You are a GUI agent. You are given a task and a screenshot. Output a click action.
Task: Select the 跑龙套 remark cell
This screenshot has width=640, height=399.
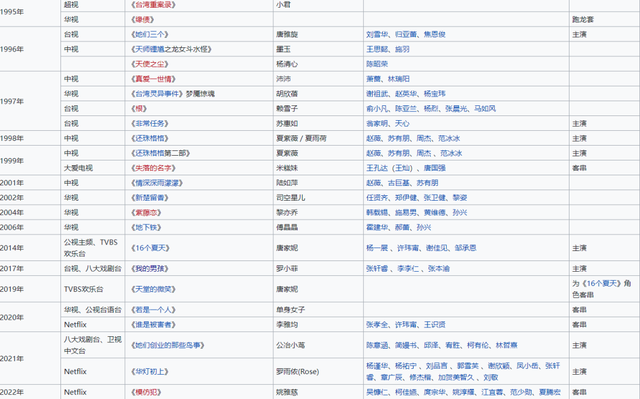coord(604,20)
